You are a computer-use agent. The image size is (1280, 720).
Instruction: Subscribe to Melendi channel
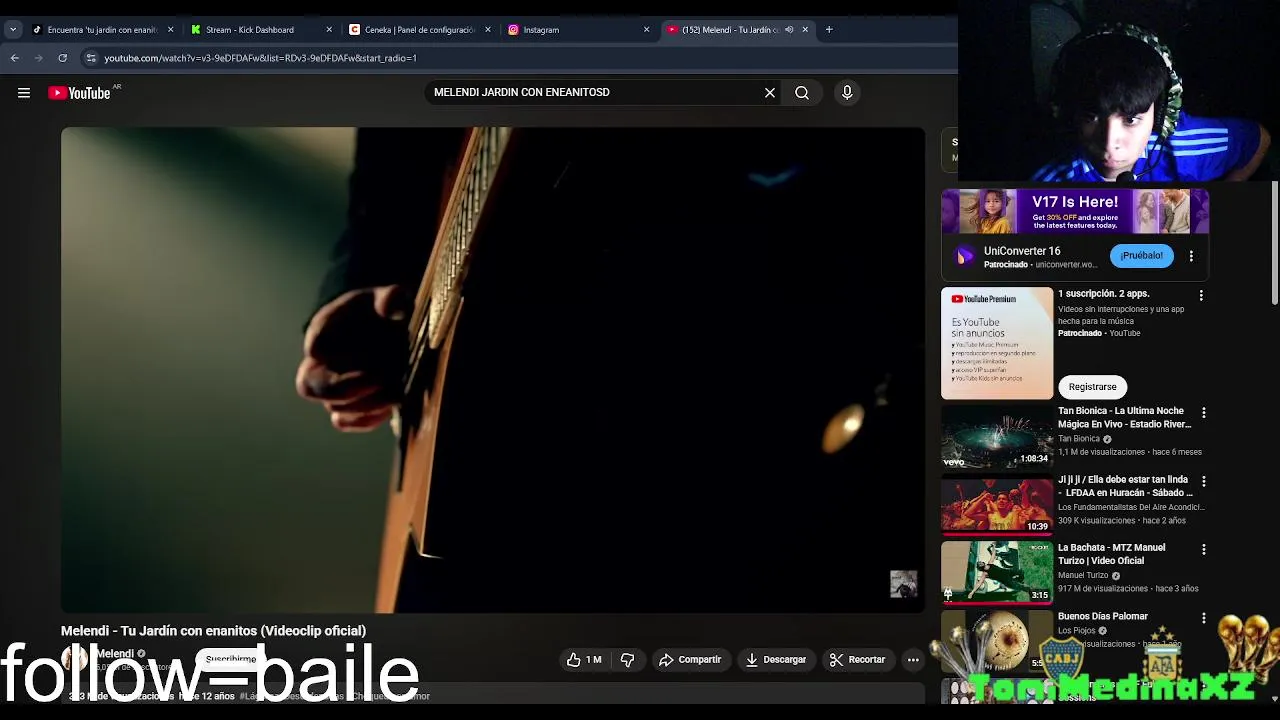tap(231, 659)
